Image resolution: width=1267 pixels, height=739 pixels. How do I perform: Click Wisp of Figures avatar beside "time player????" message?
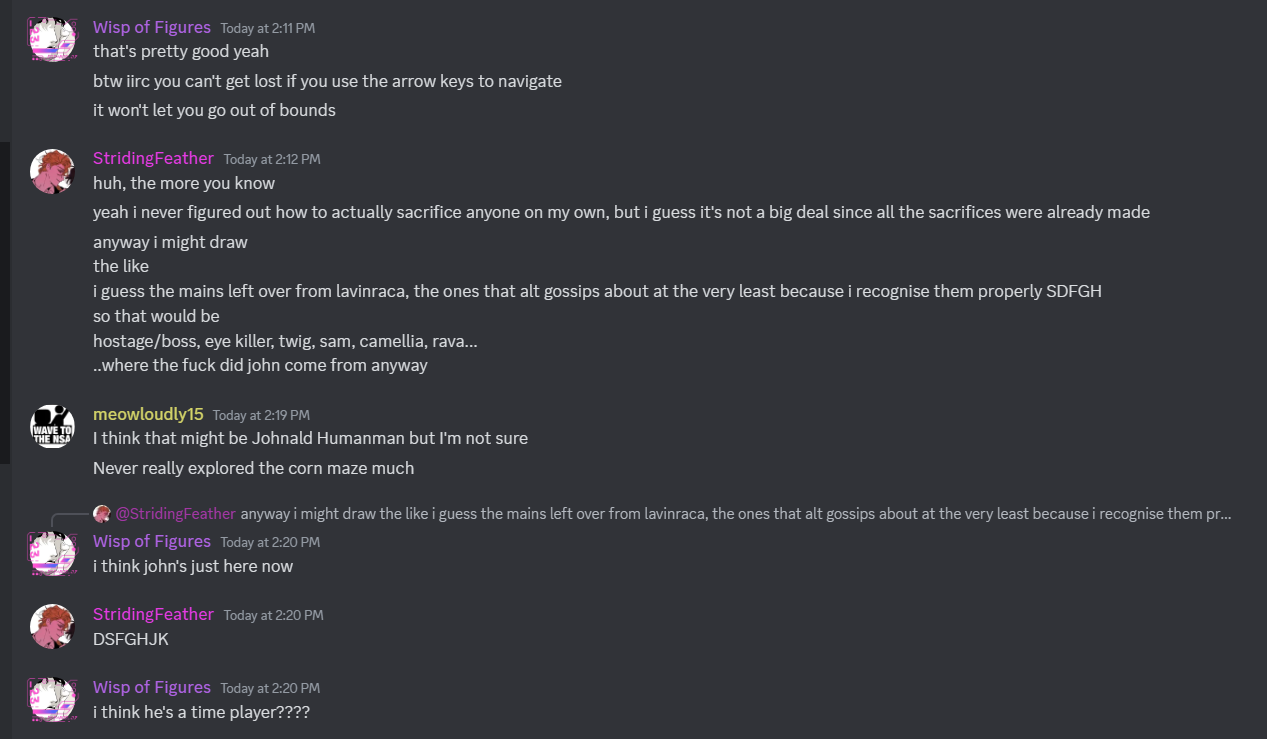tap(52, 699)
